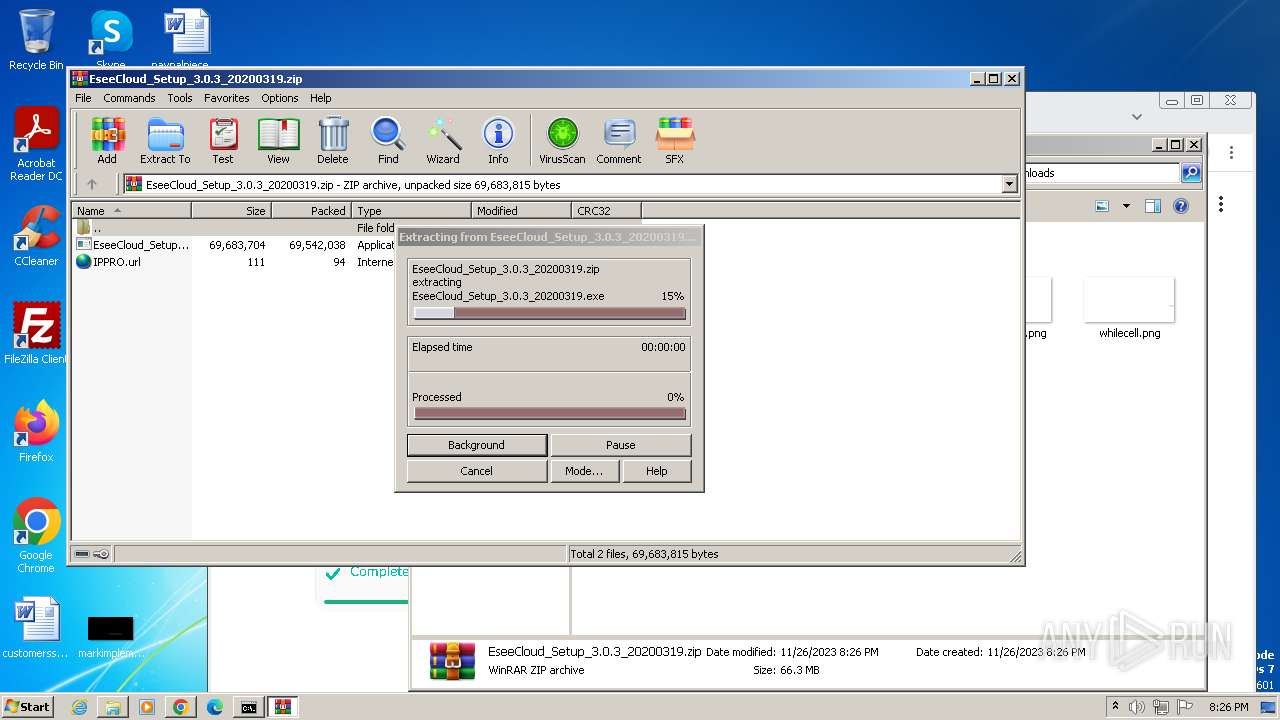Go up one folder level arrow
Viewport: 1280px width, 720px height.
[x=92, y=184]
